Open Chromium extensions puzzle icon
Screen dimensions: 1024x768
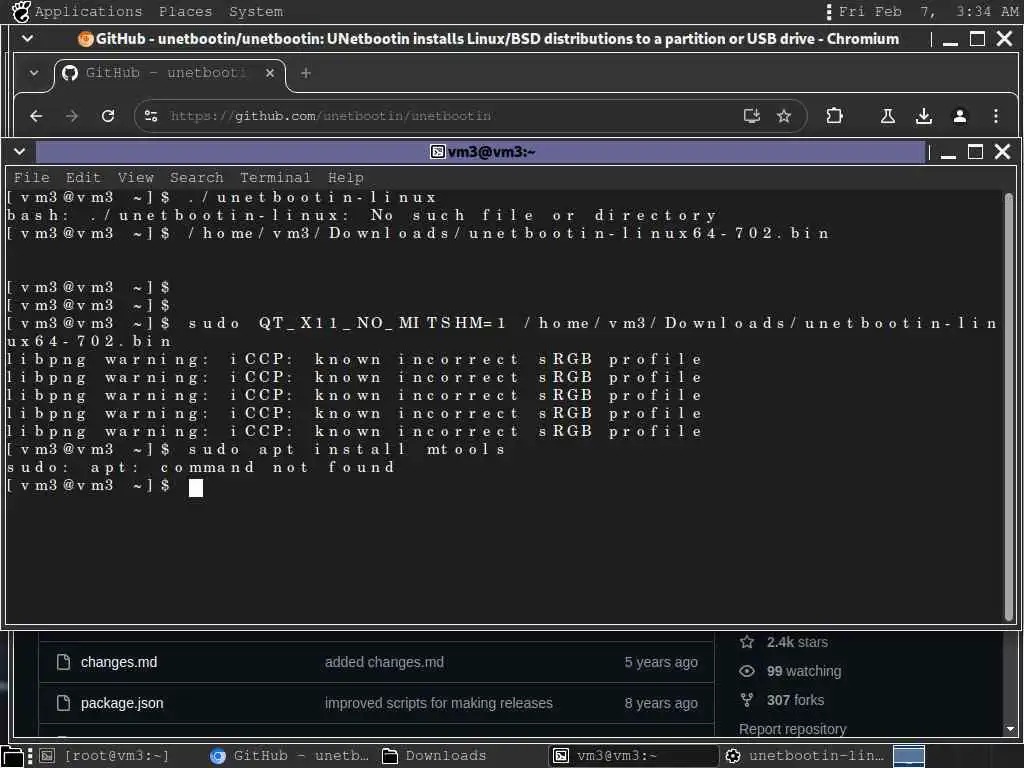(x=834, y=116)
